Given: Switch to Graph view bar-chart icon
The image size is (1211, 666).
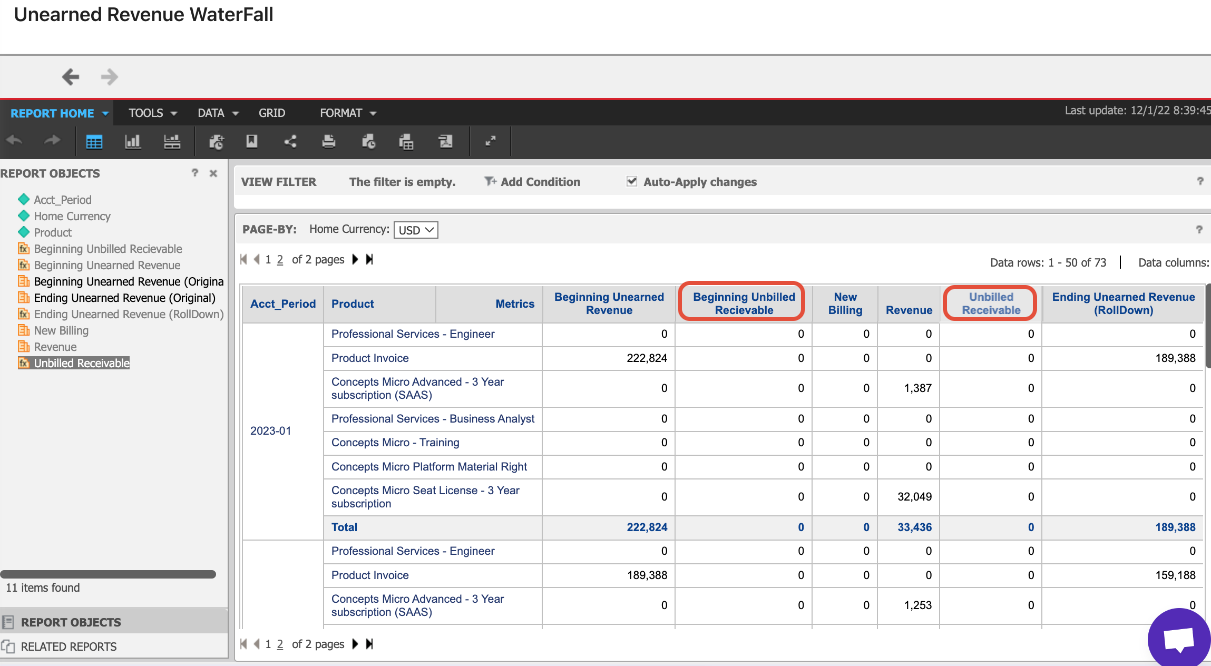Looking at the screenshot, I should 132,141.
